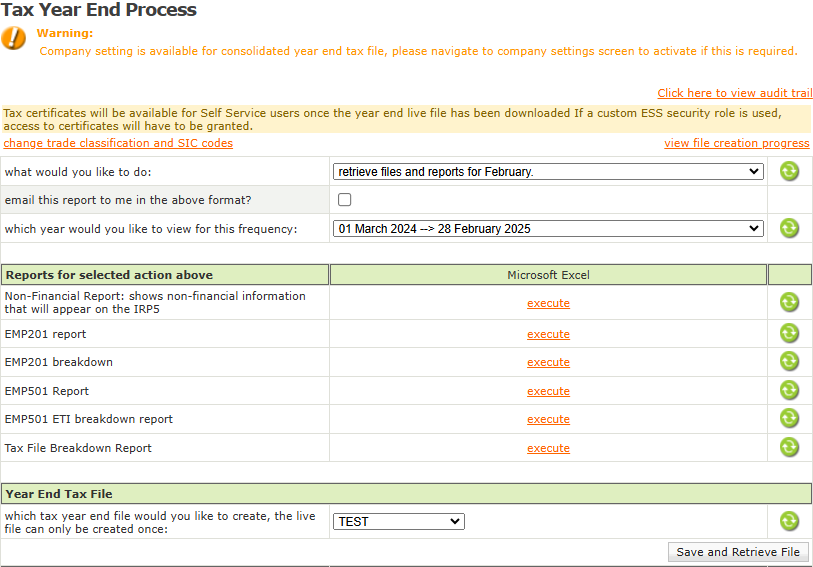The height and width of the screenshot is (567, 813).
Task: Click change trade classification and SIC codes
Action: 118,143
